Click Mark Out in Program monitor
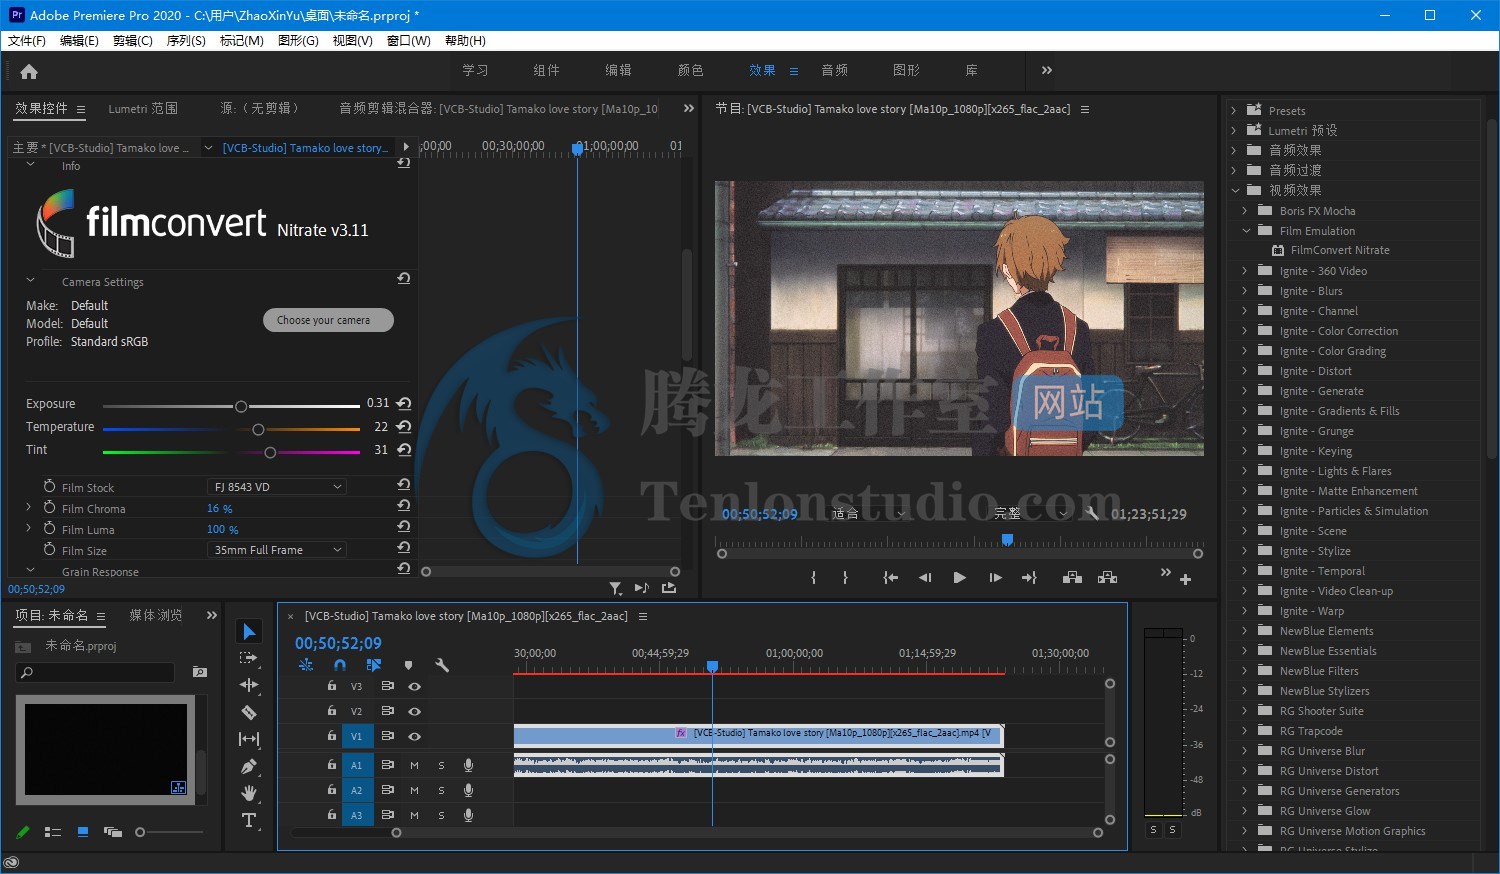Screen dimensions: 1500x874 click(x=846, y=577)
